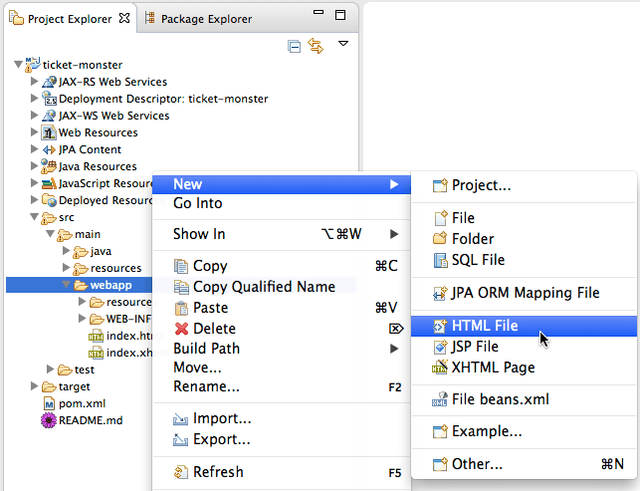Click the JPA ORM Mapping File icon
640x491 pixels.
pyautogui.click(x=440, y=293)
